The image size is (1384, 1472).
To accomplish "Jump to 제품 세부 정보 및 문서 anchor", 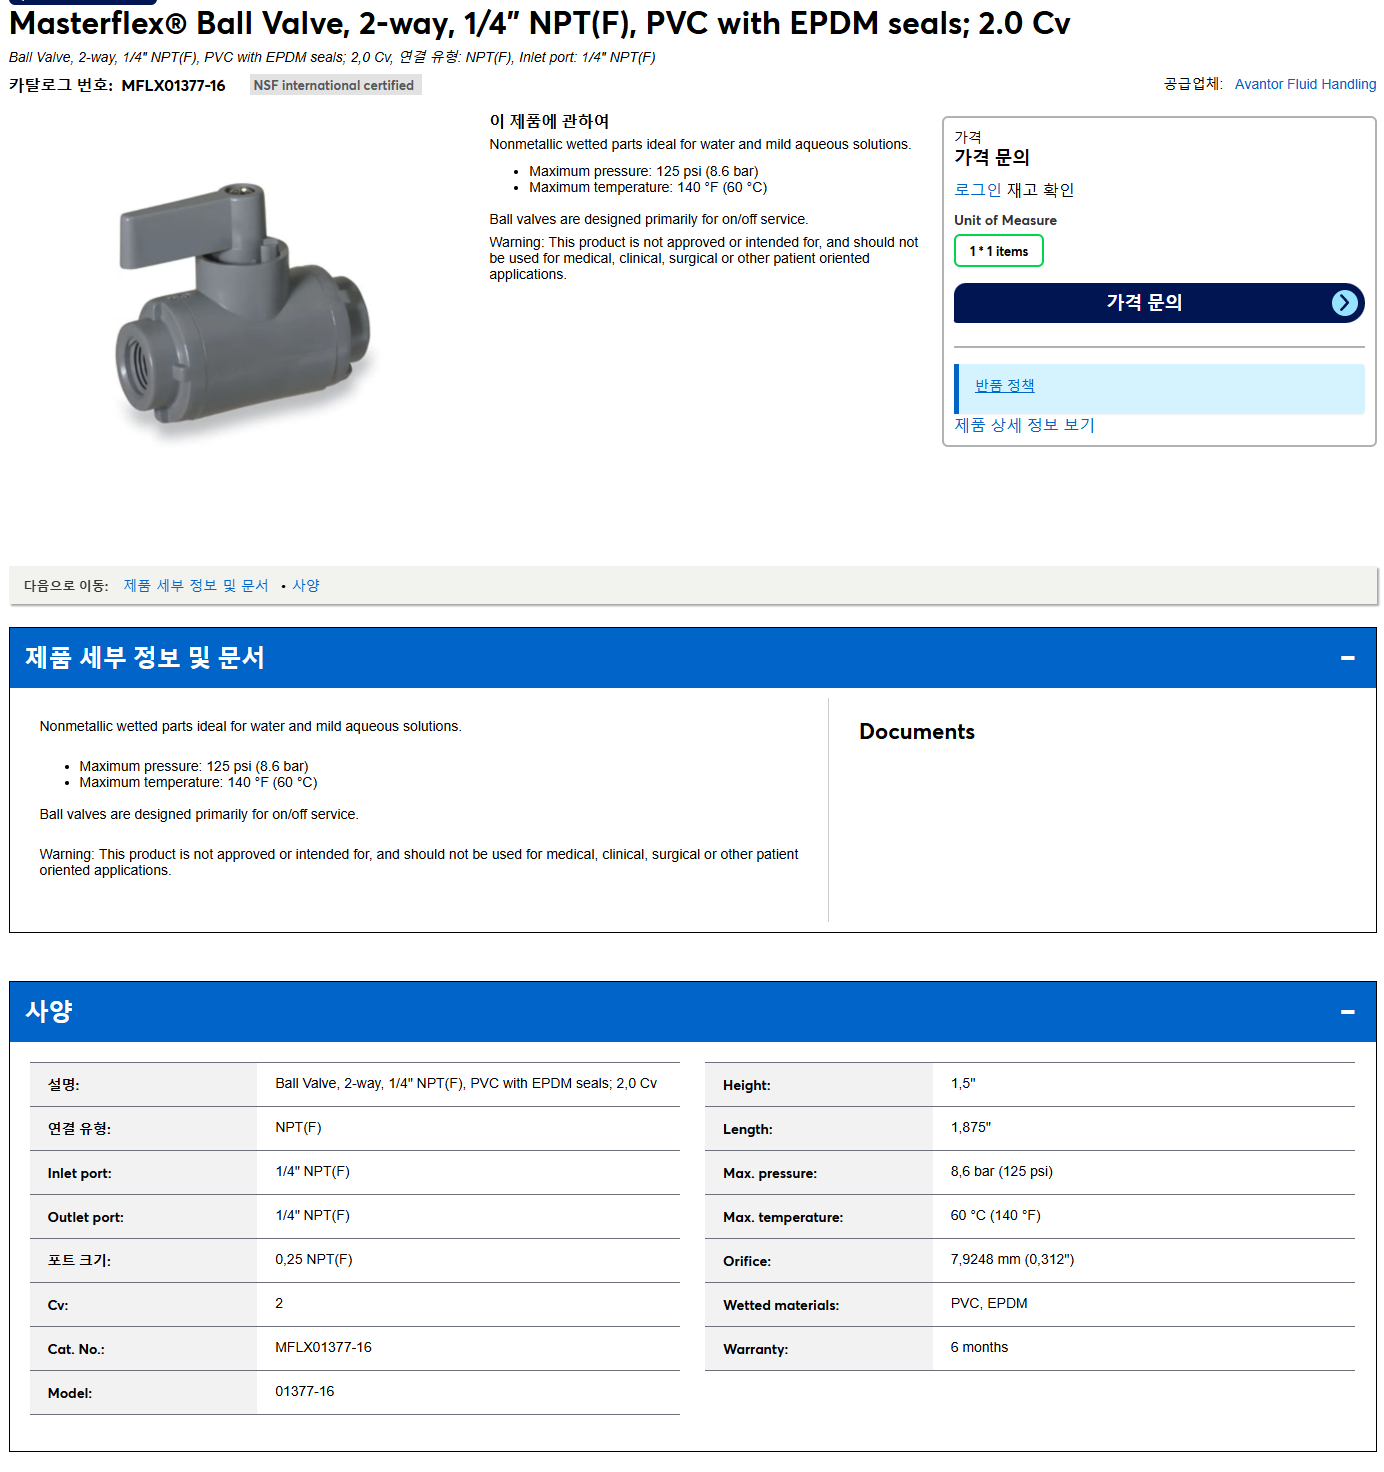I will click(x=196, y=586).
